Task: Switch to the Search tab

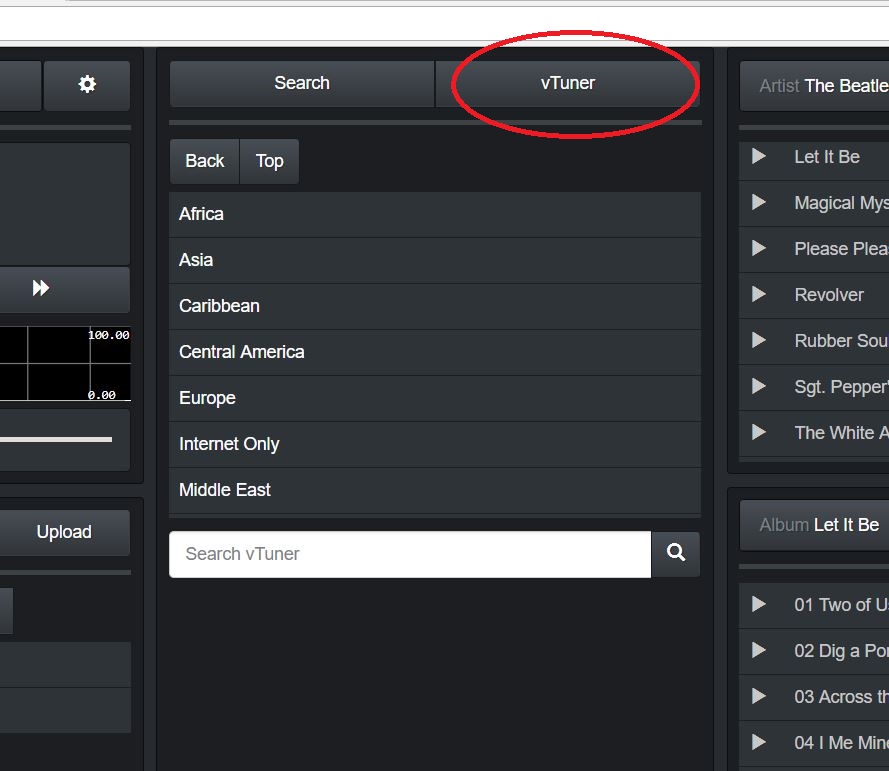Action: [302, 83]
